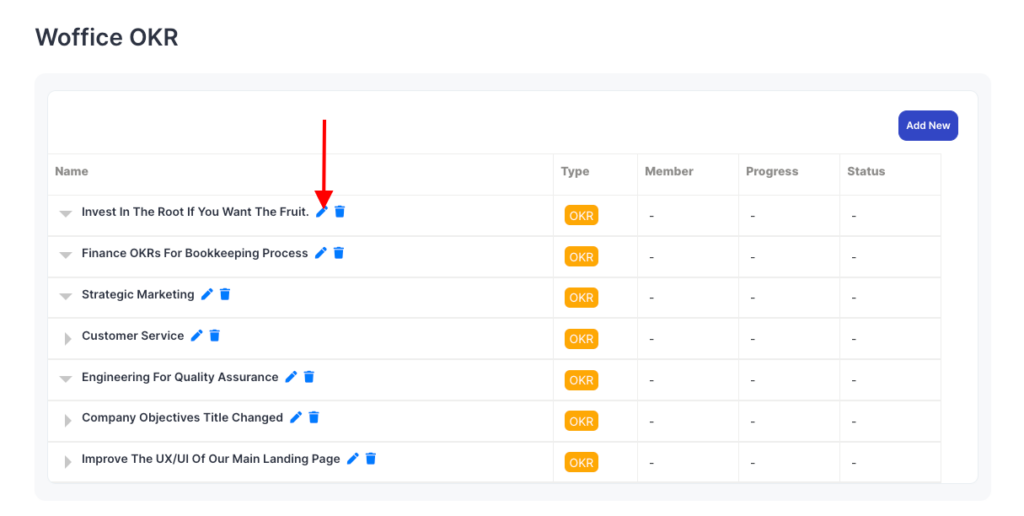Expand the Customer Service row
This screenshot has height=516, width=1024.
click(x=67, y=338)
